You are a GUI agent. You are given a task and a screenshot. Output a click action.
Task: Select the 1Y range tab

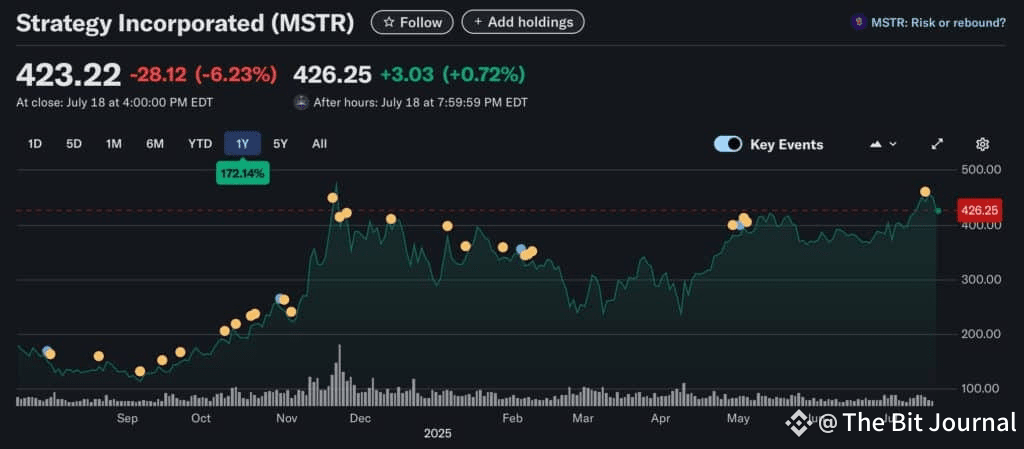(x=242, y=144)
